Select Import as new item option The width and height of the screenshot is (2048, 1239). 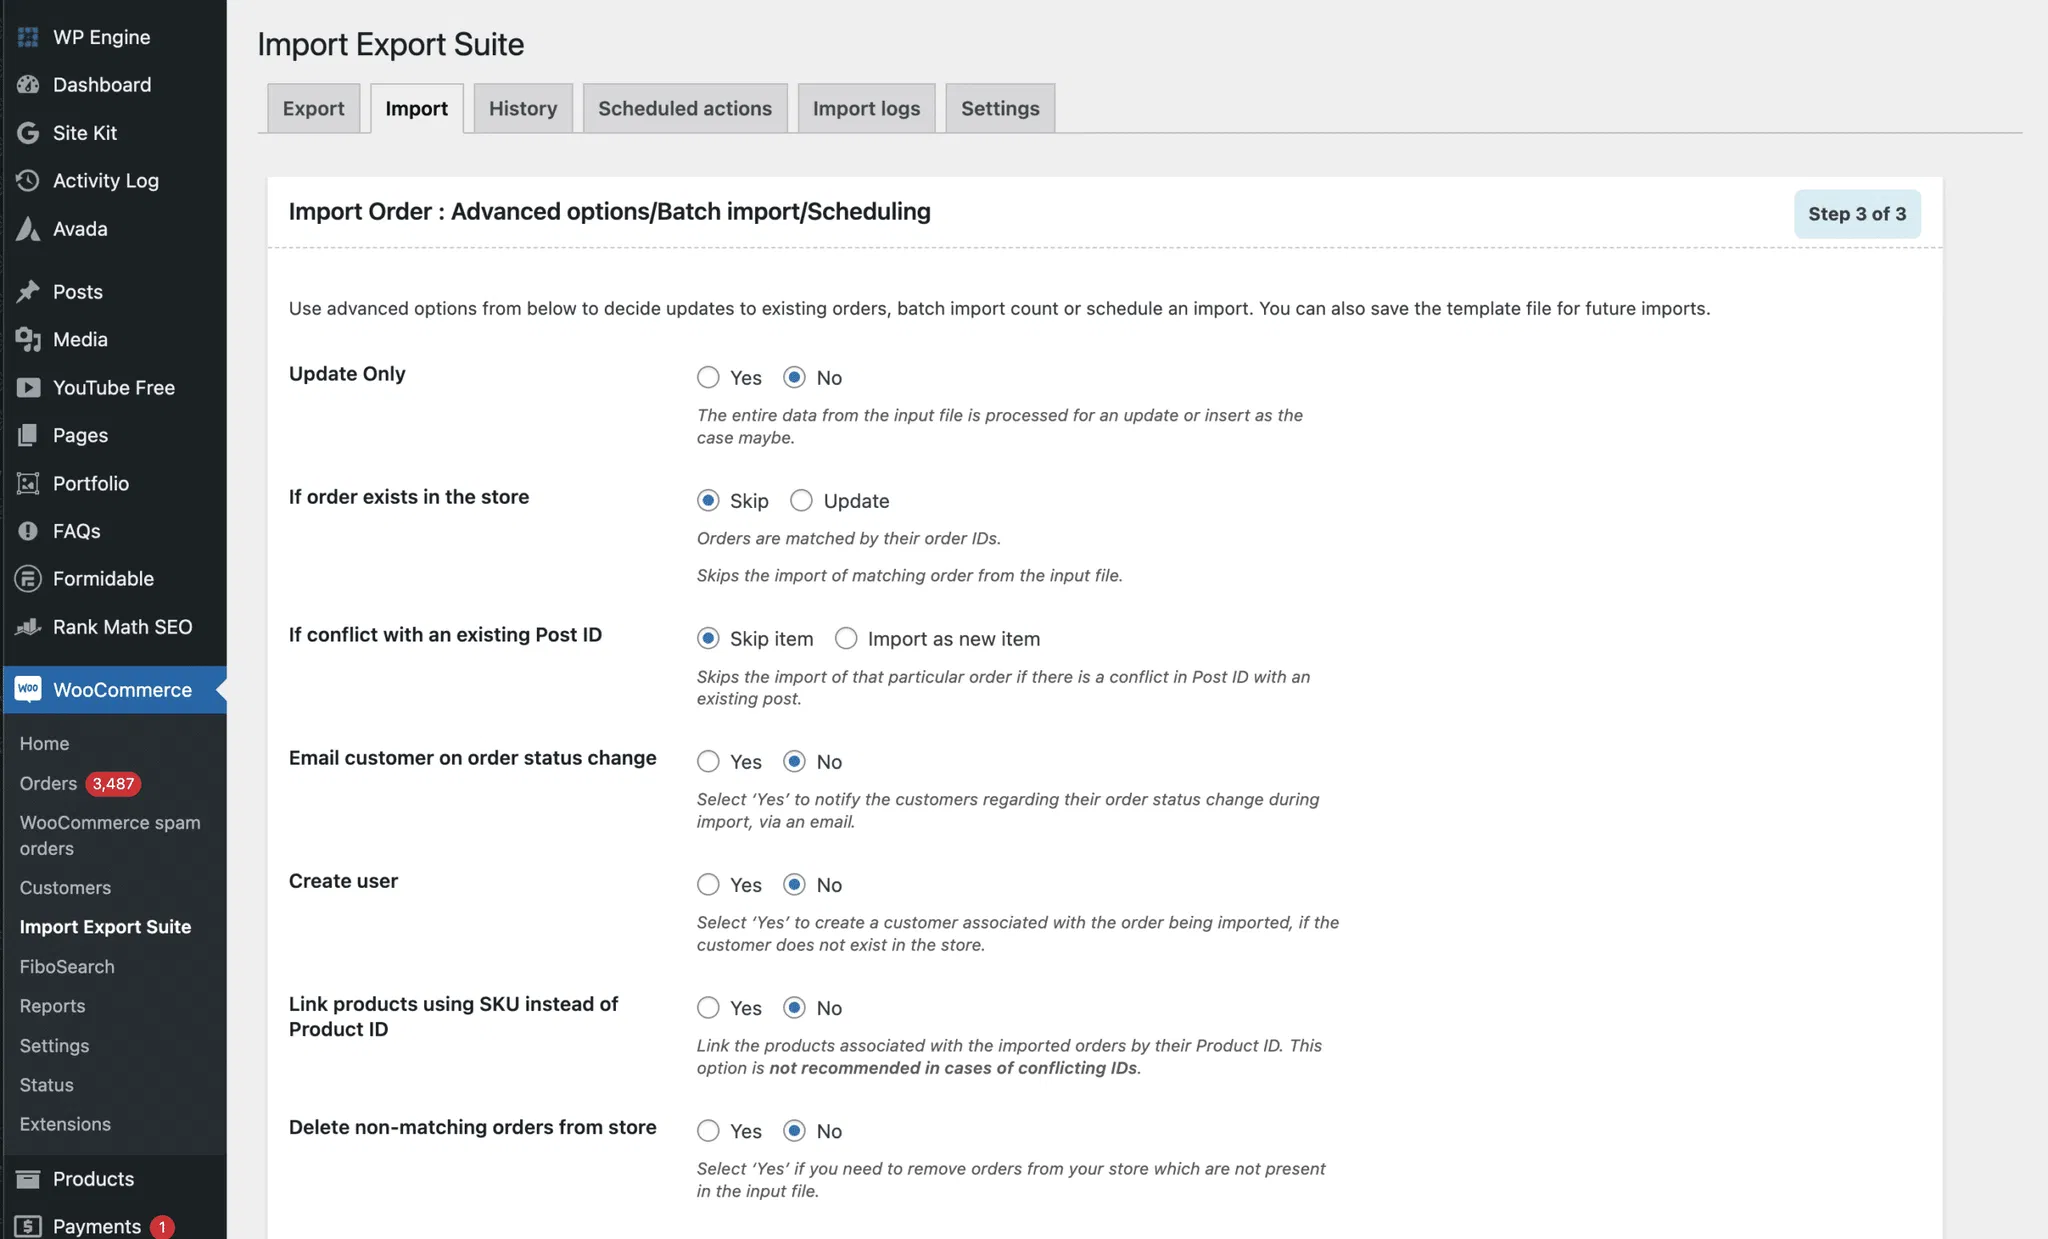click(846, 639)
